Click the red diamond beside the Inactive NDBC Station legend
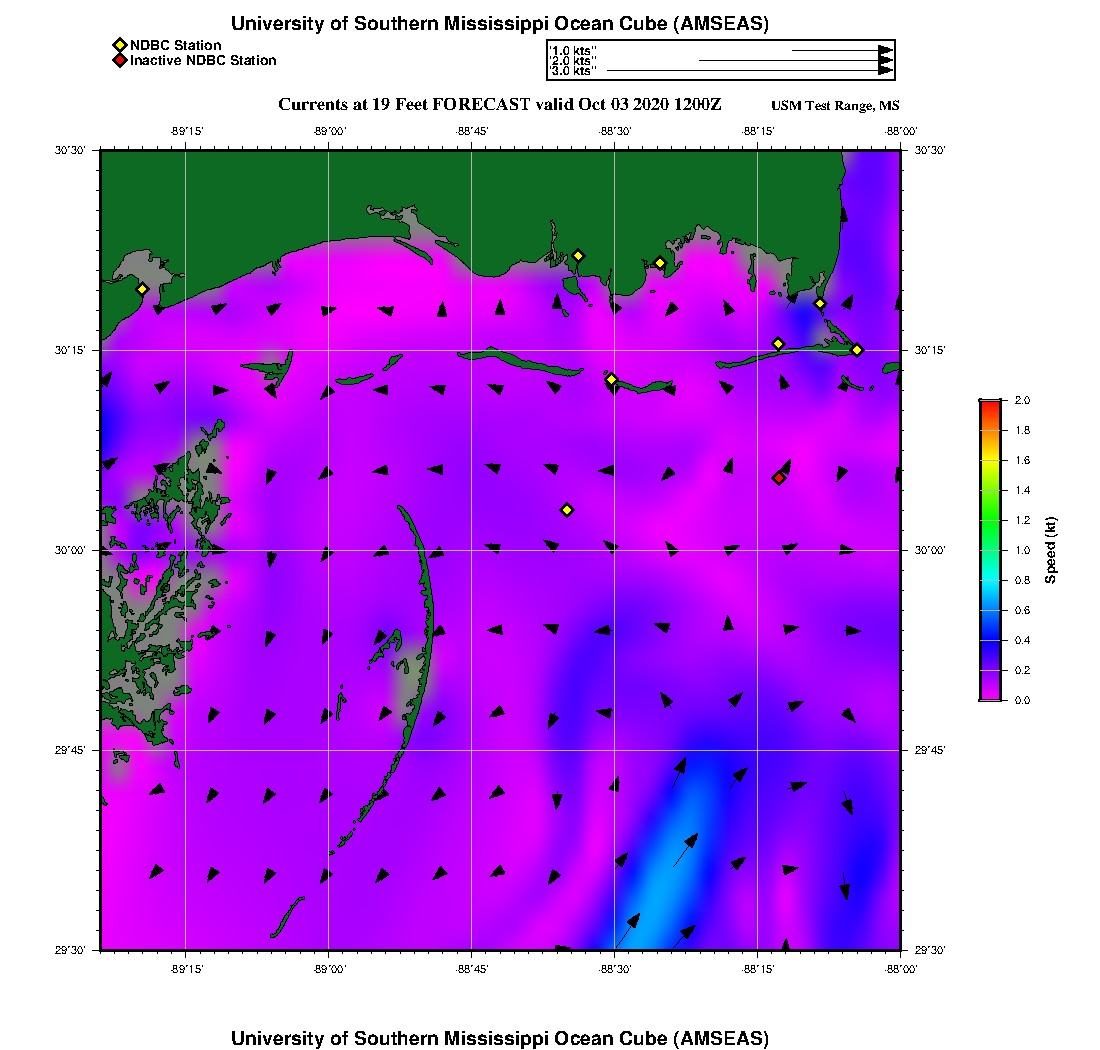 119,61
